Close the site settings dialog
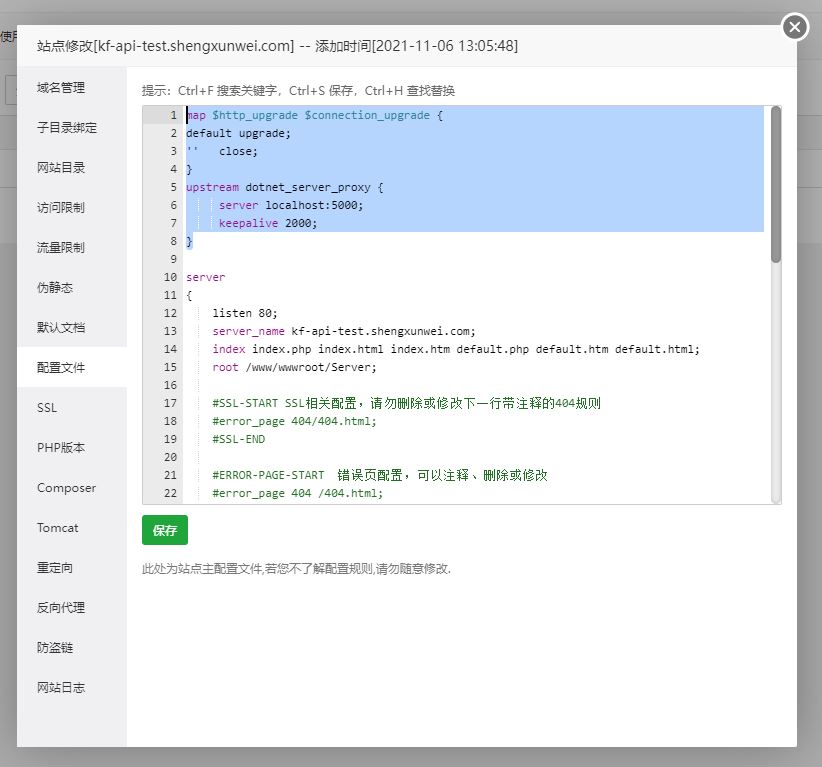822x767 pixels. 794,27
